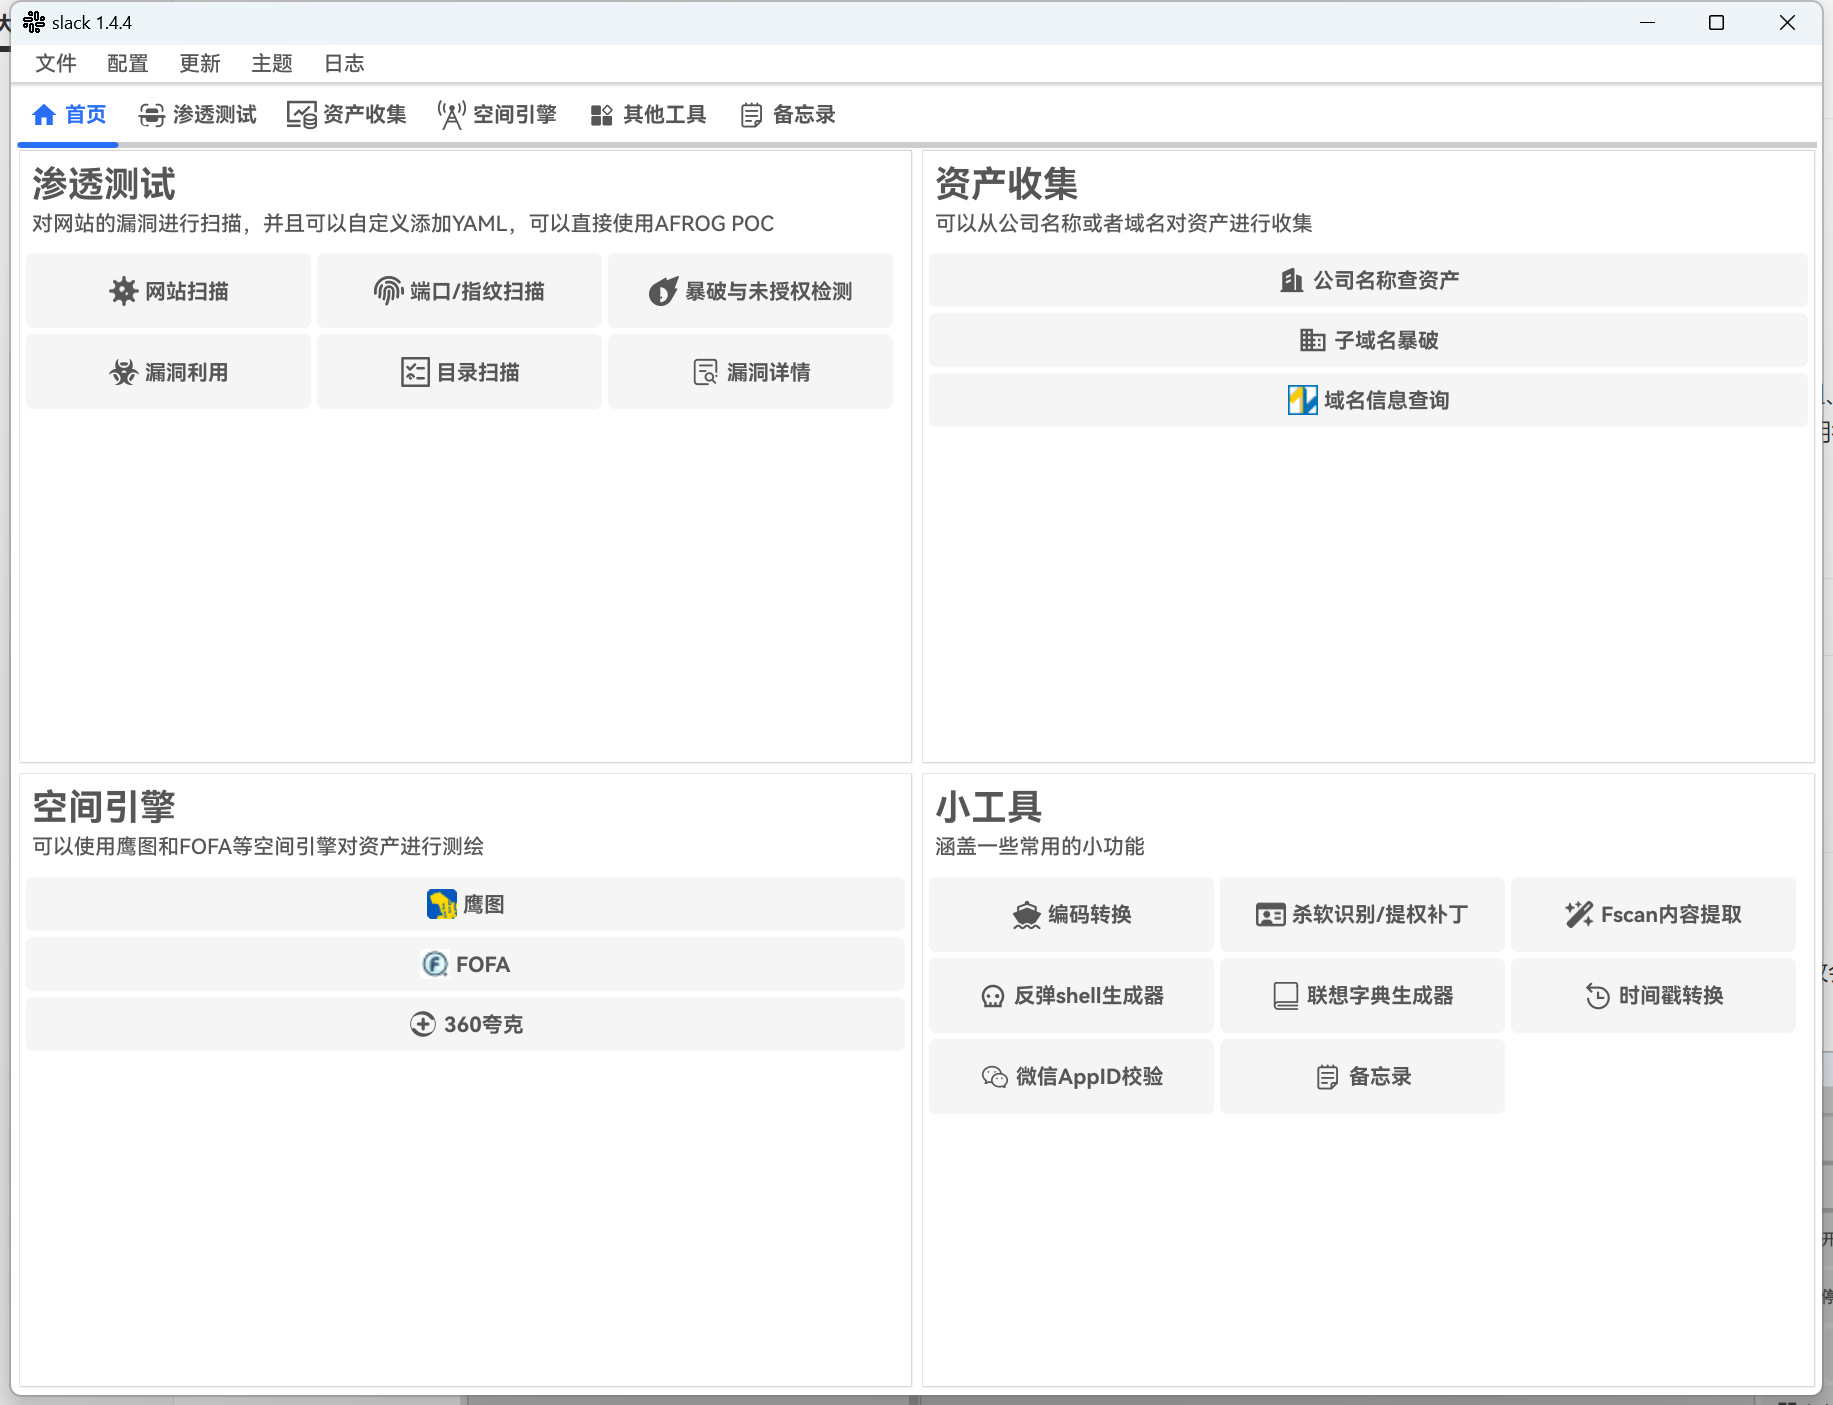Launch the 网站扫描 button
1833x1405 pixels.
click(x=169, y=291)
